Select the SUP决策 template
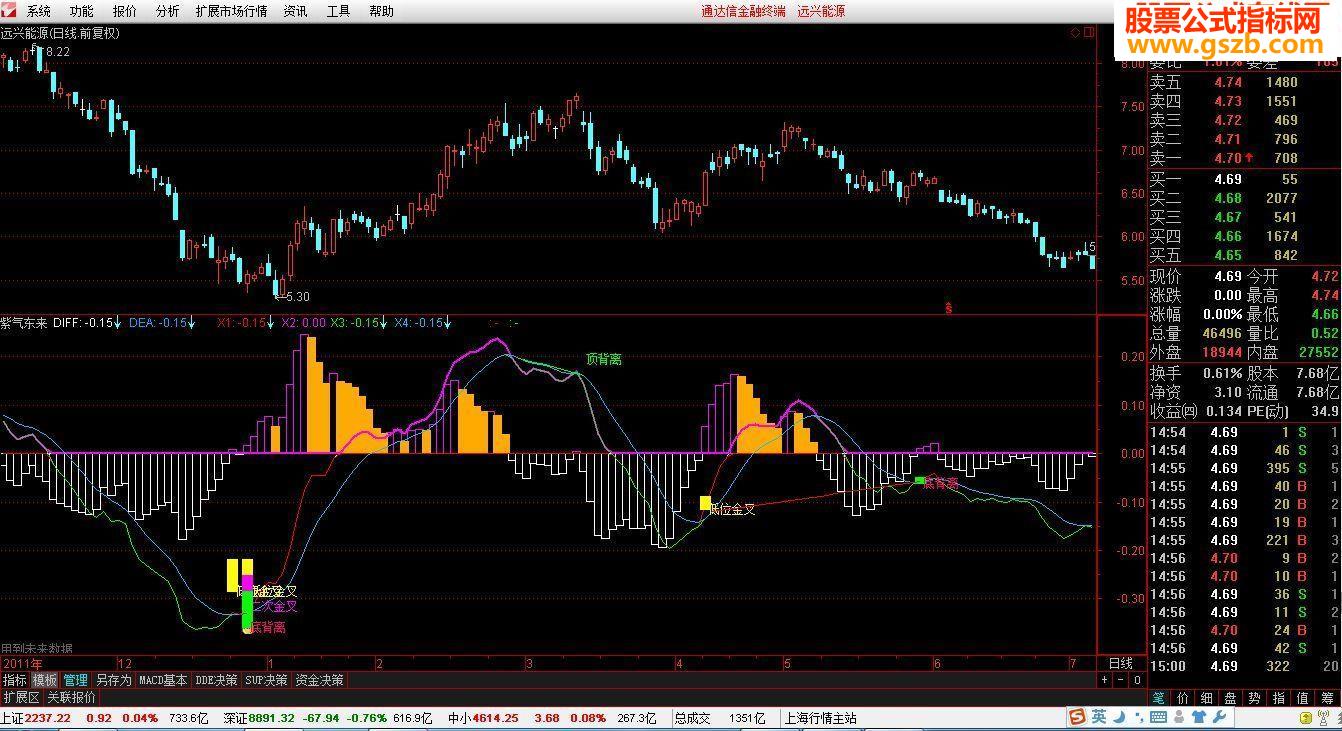Screen dimensions: 1342x731 [x=266, y=680]
